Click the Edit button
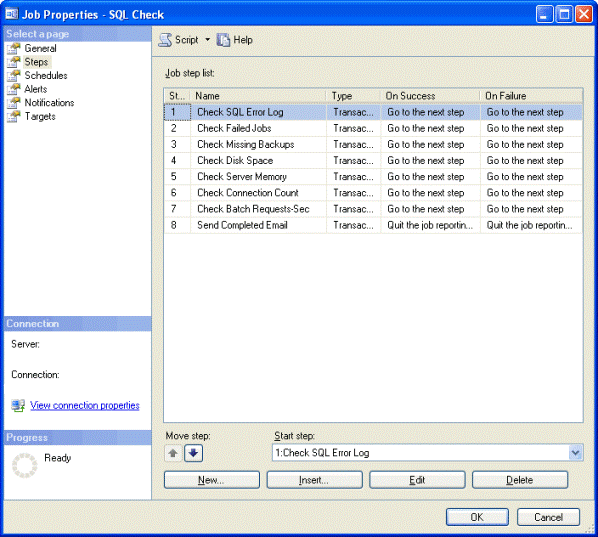 click(417, 480)
